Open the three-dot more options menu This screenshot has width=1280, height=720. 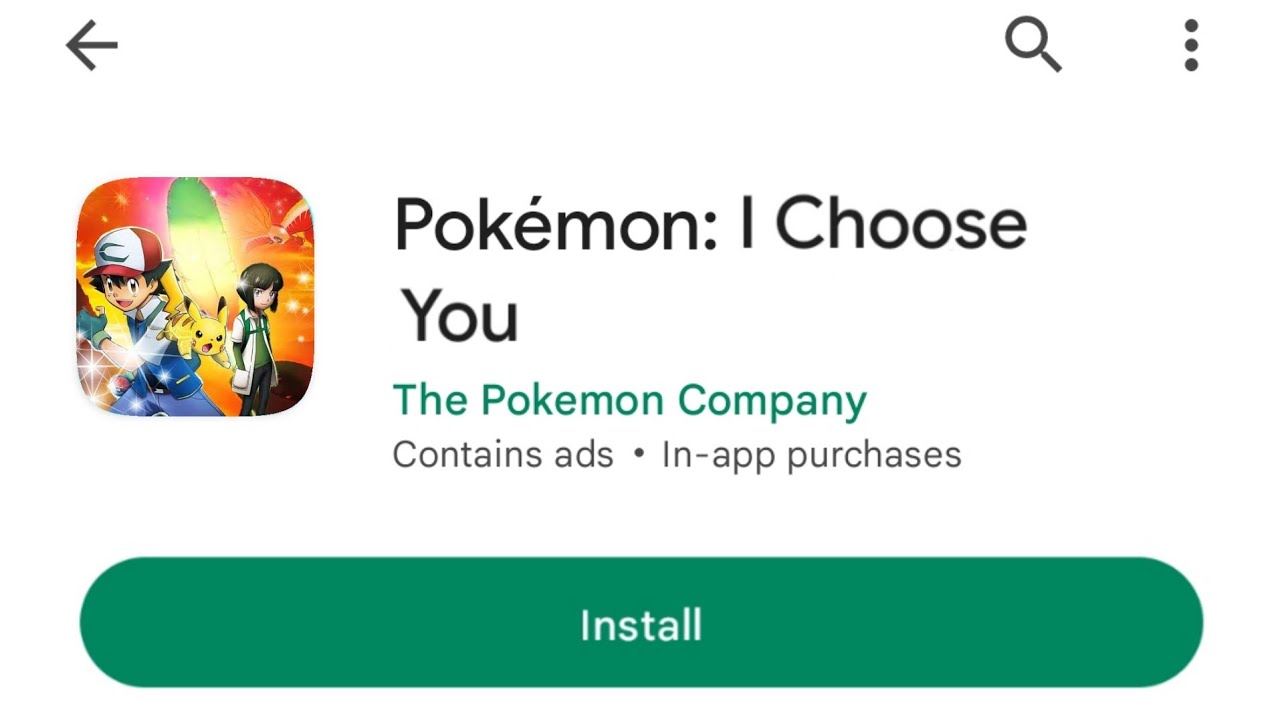pos(1190,46)
